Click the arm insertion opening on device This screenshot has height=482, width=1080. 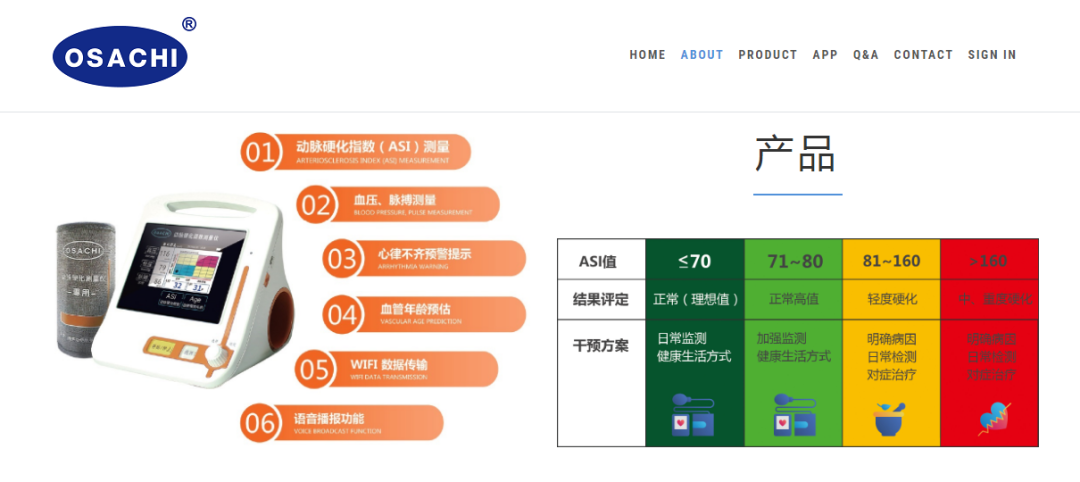tap(280, 321)
